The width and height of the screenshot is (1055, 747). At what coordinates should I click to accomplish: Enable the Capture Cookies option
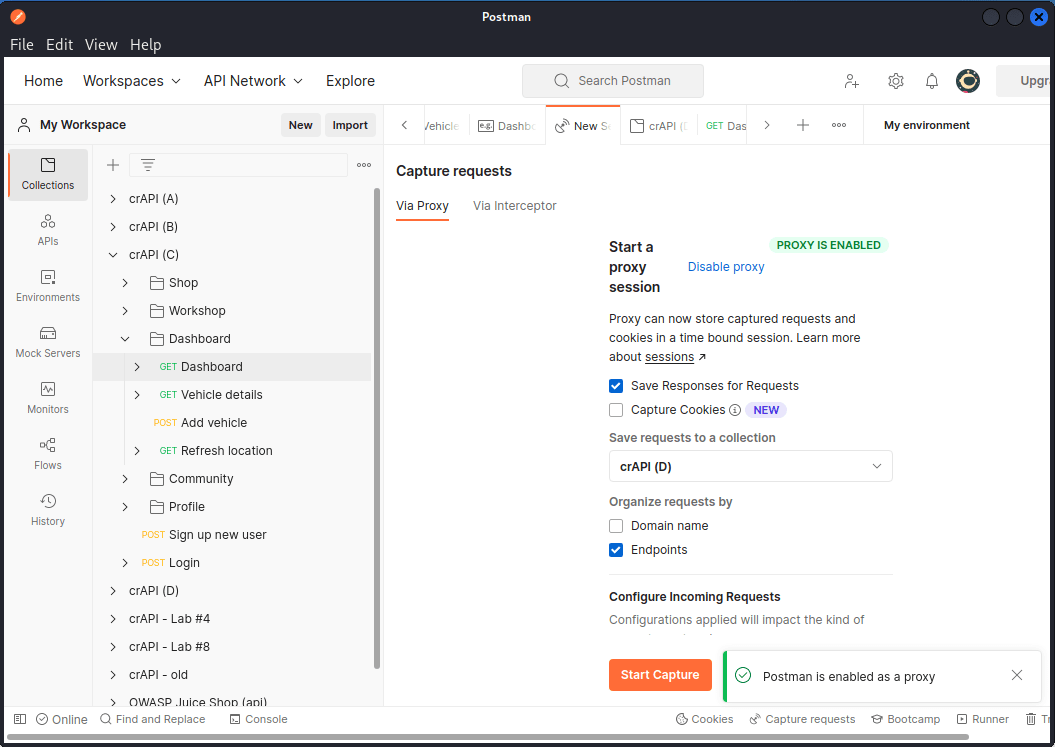[x=616, y=409]
